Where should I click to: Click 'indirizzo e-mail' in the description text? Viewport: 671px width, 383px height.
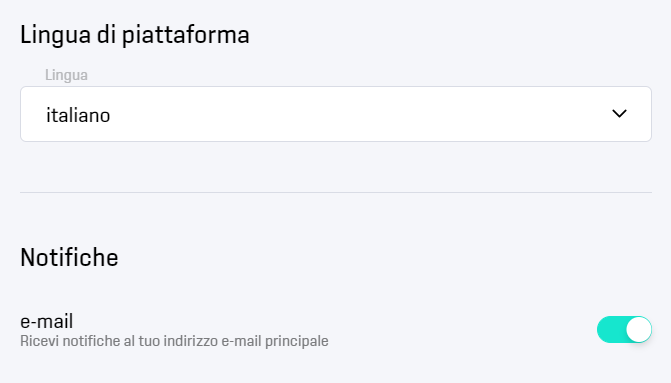point(212,341)
